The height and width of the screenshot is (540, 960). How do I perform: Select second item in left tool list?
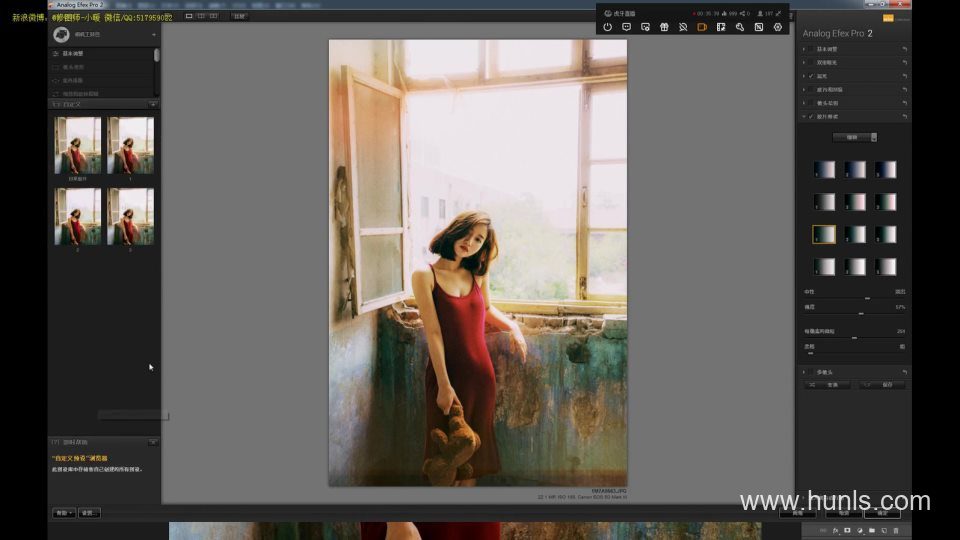click(x=101, y=67)
